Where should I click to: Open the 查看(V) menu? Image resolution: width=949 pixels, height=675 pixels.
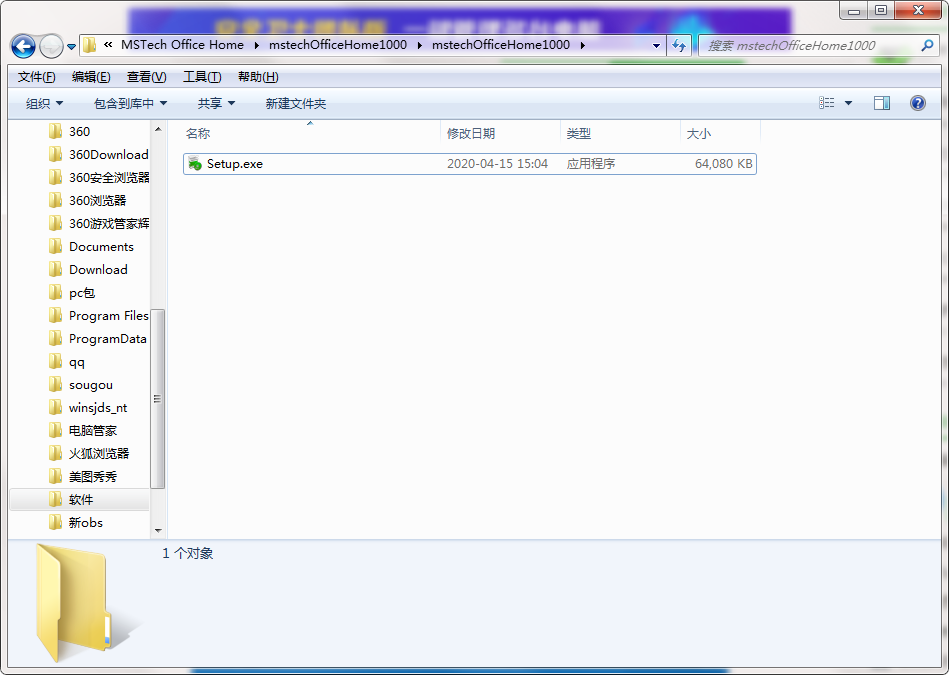pos(146,77)
